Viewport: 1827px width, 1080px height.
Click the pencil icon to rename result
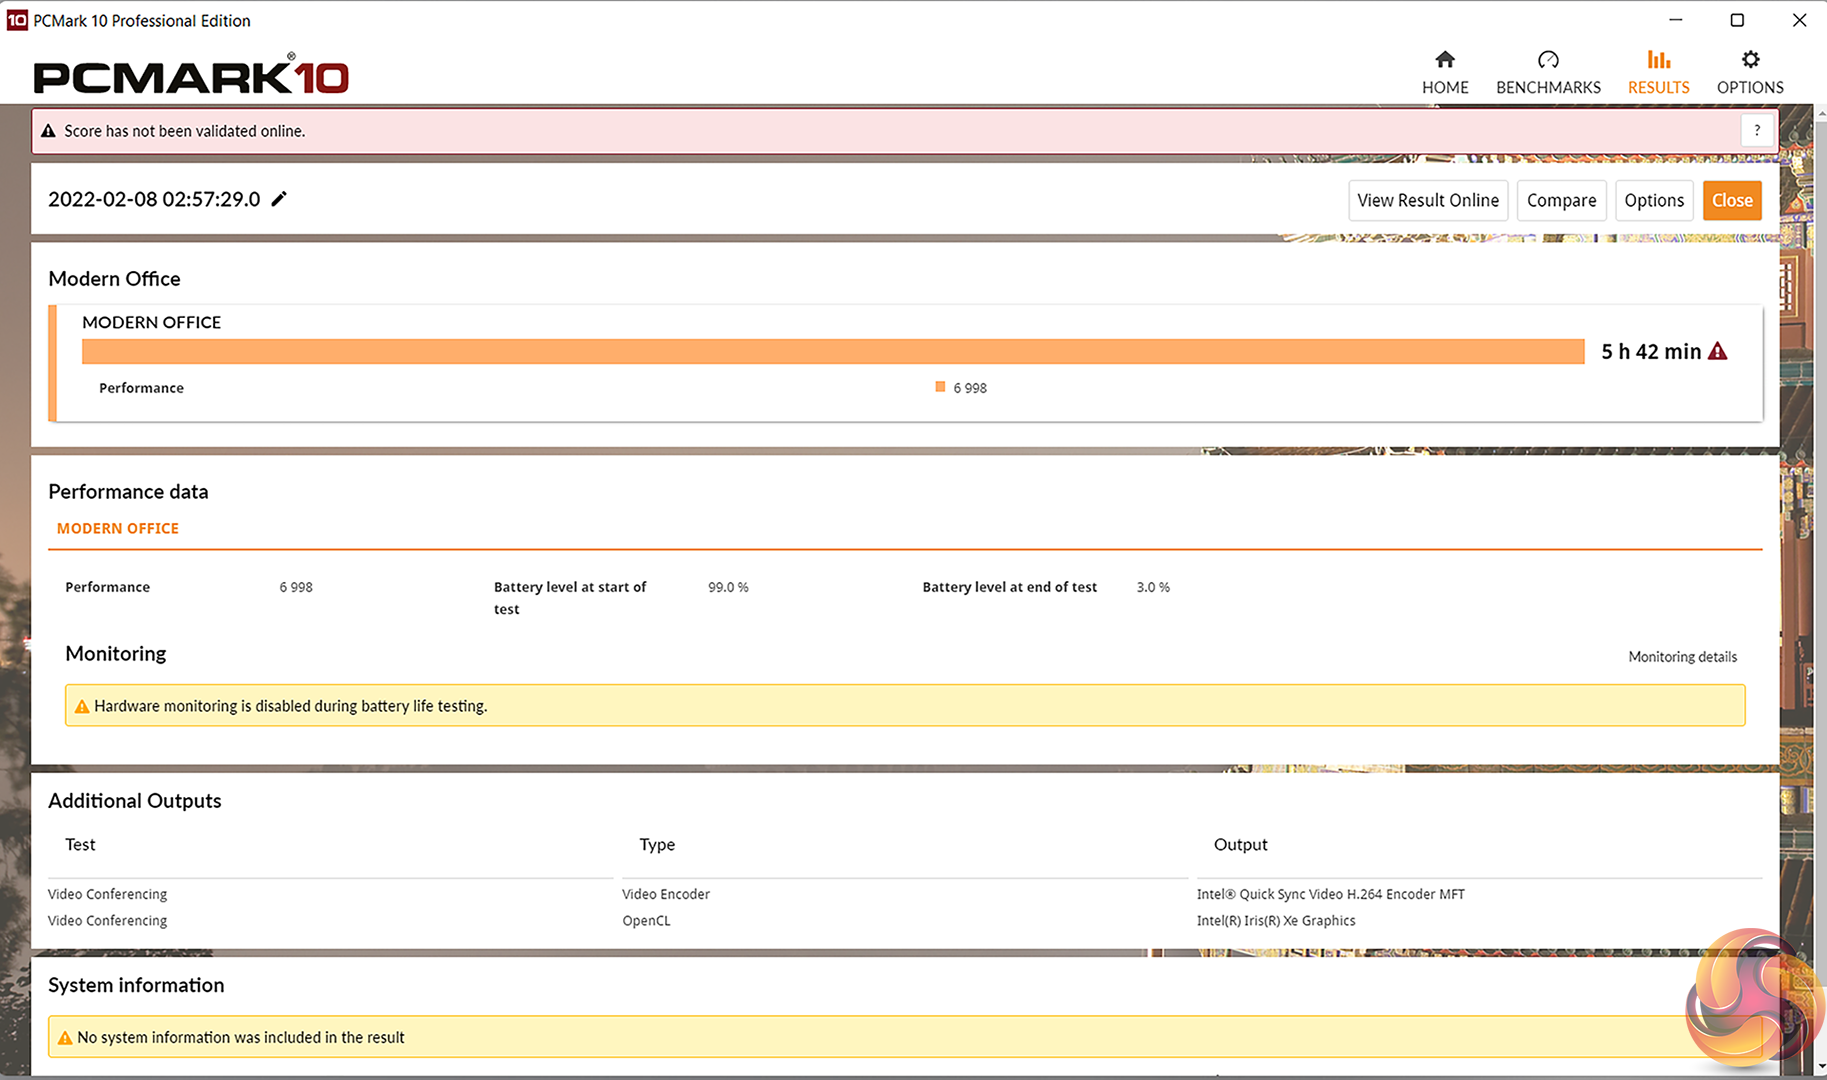pyautogui.click(x=279, y=199)
